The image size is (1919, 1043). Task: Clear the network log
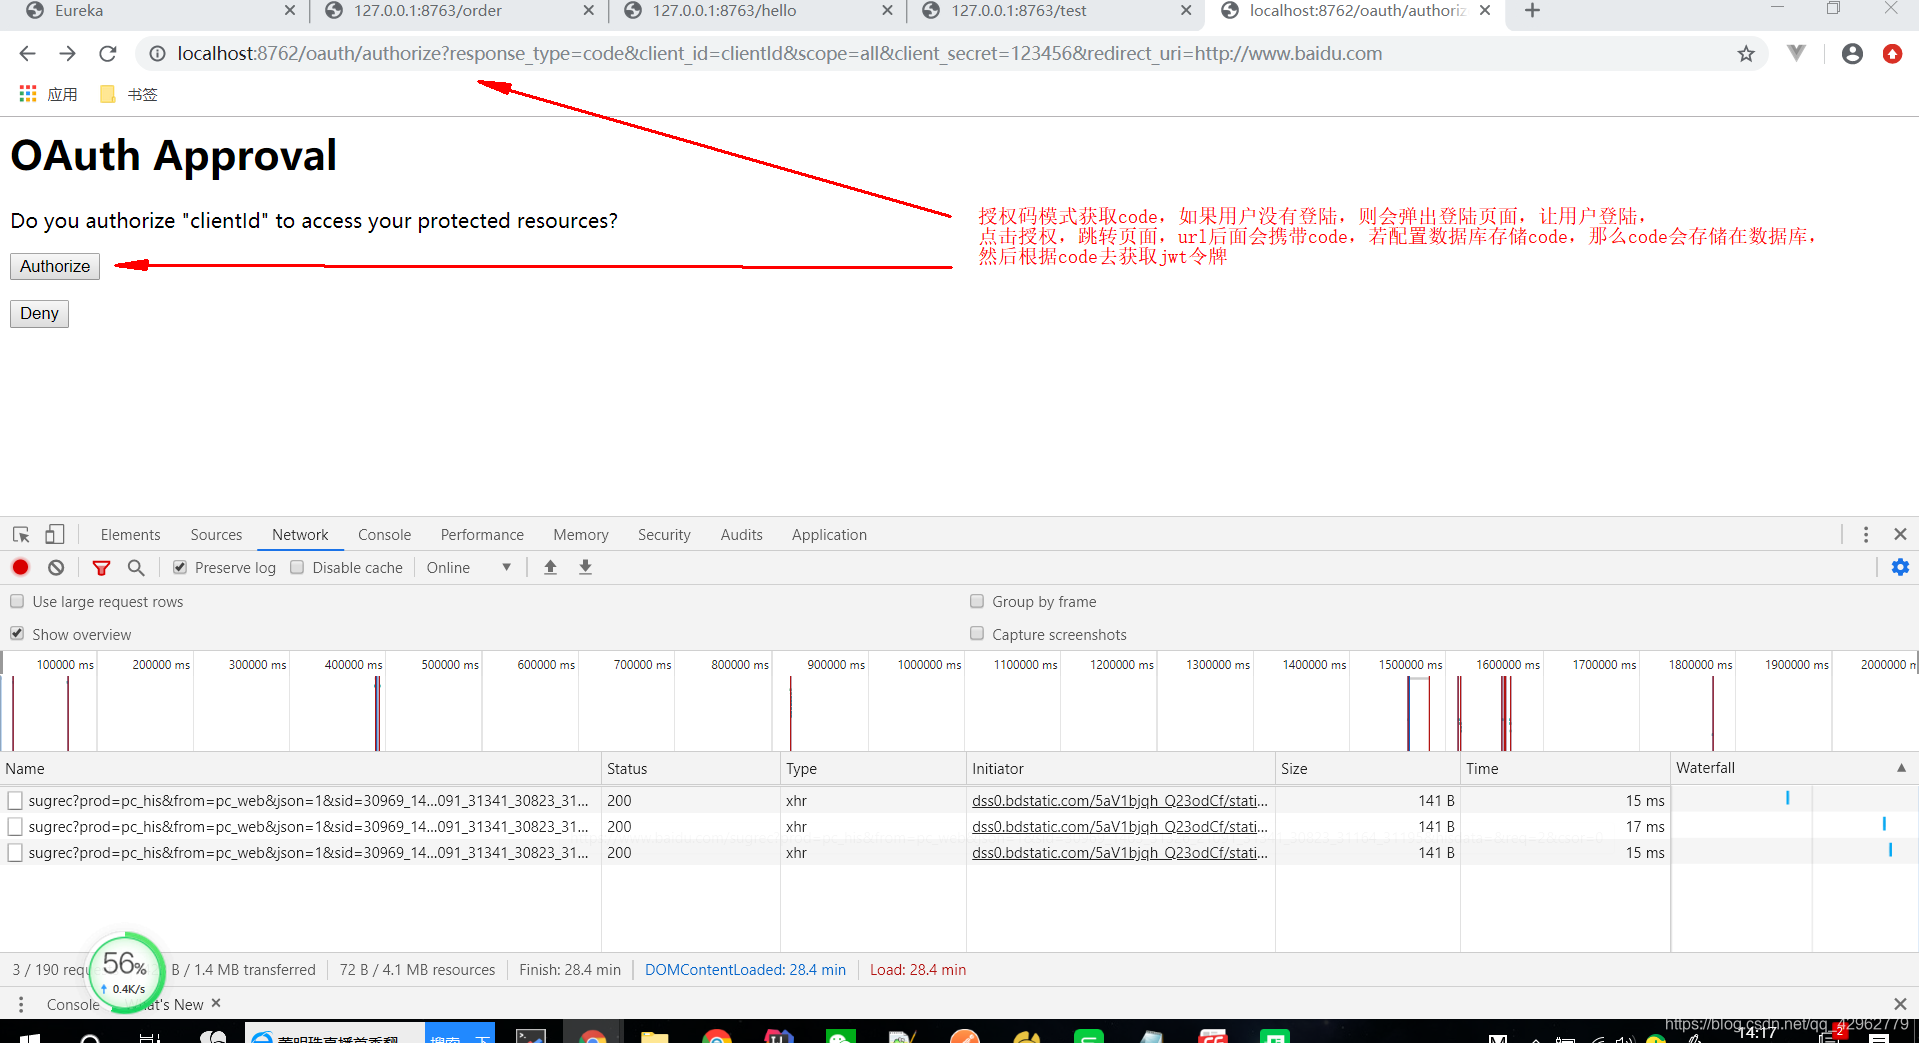pyautogui.click(x=56, y=567)
